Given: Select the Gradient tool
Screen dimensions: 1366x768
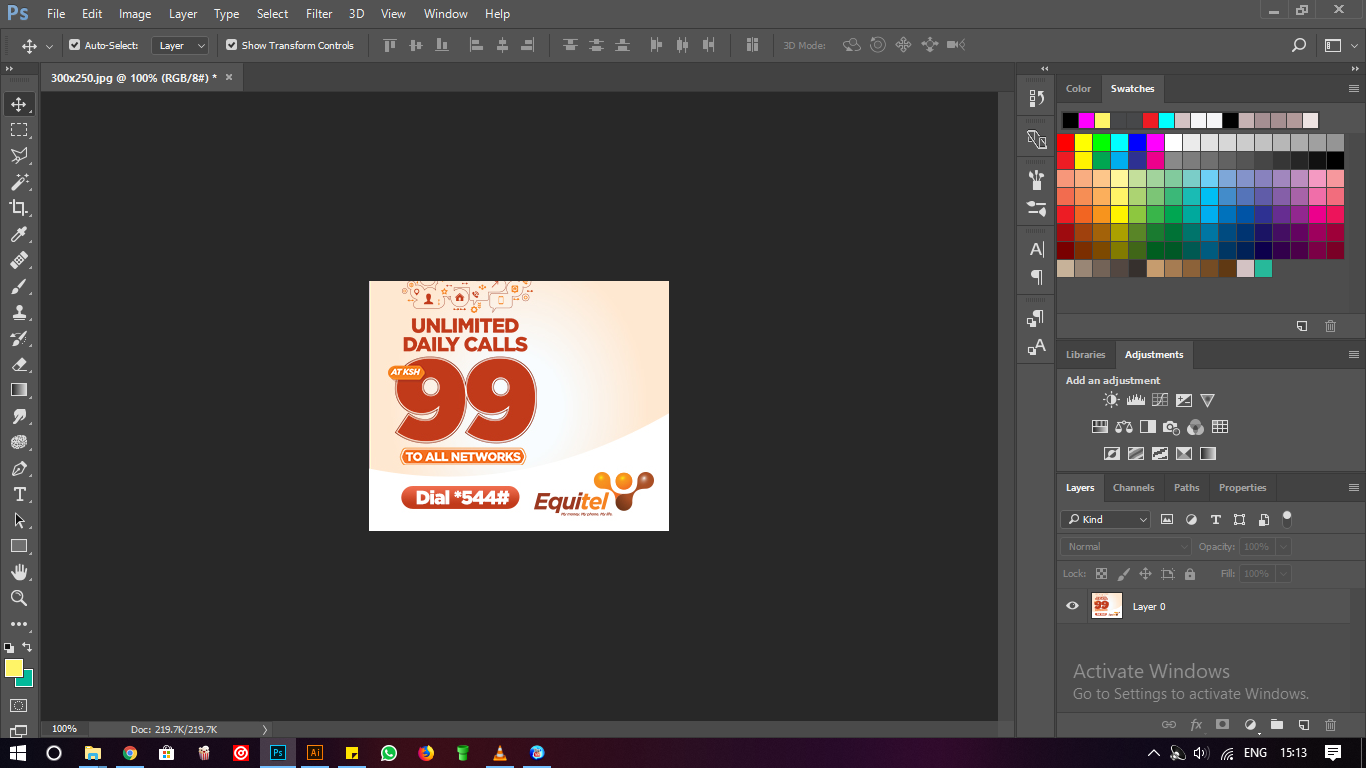Looking at the screenshot, I should (19, 390).
